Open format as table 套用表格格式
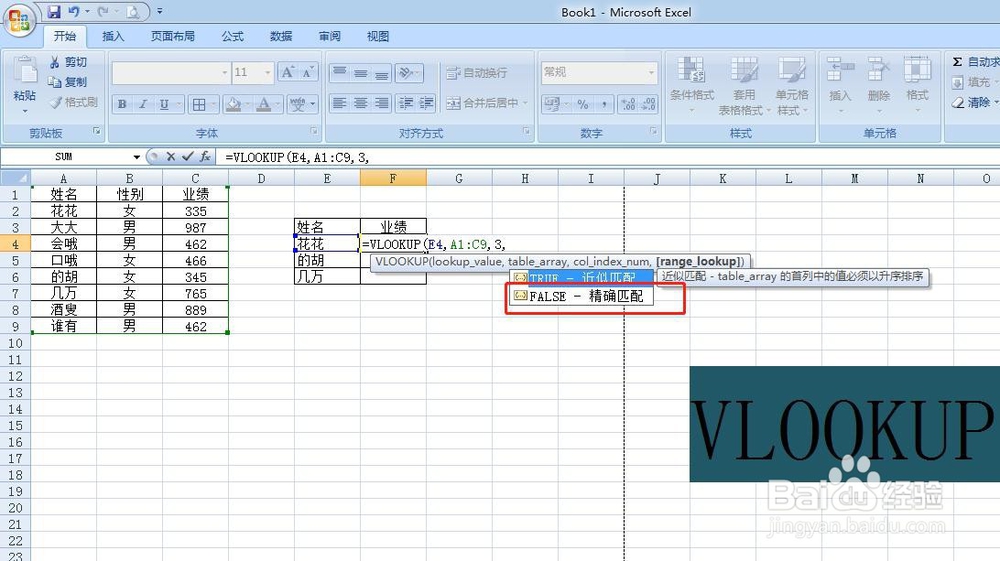The width and height of the screenshot is (1000, 561). point(744,85)
